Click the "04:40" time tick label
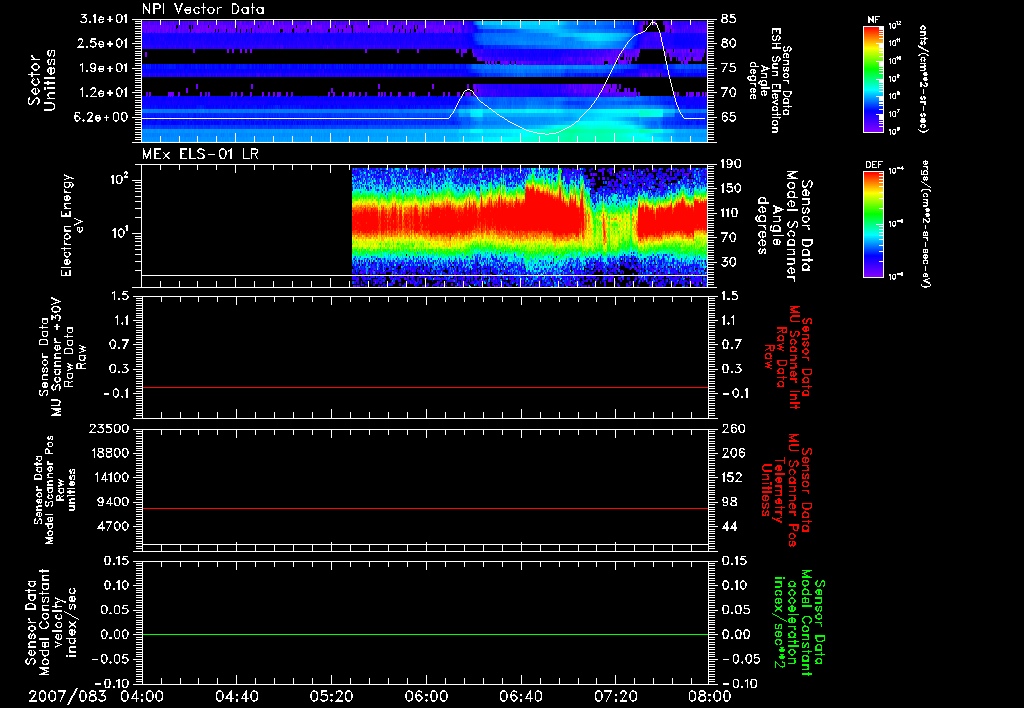 (236, 696)
